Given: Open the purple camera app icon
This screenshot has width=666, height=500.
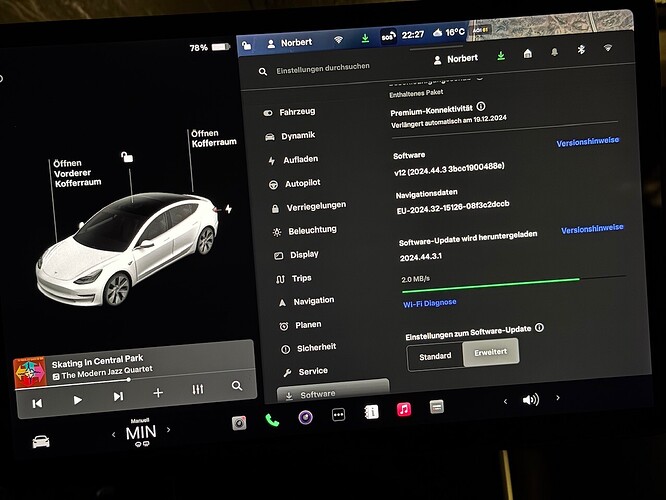Looking at the screenshot, I should tap(305, 418).
